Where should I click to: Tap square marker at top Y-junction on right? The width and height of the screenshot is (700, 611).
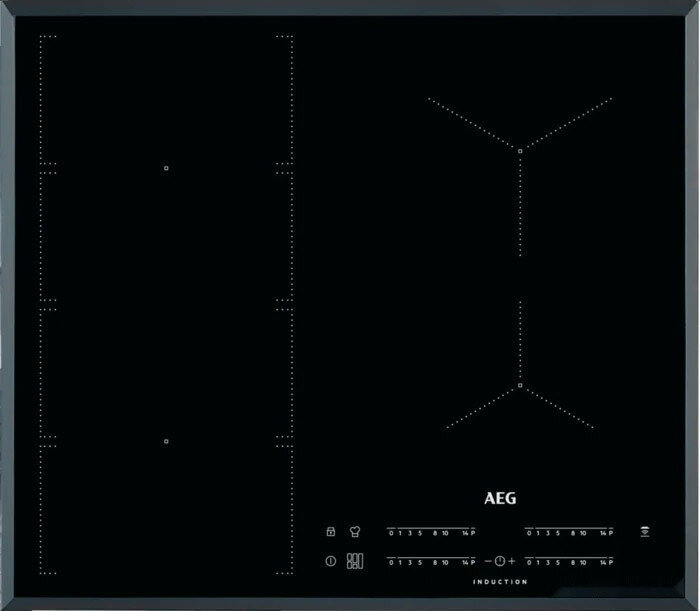pyautogui.click(x=520, y=151)
